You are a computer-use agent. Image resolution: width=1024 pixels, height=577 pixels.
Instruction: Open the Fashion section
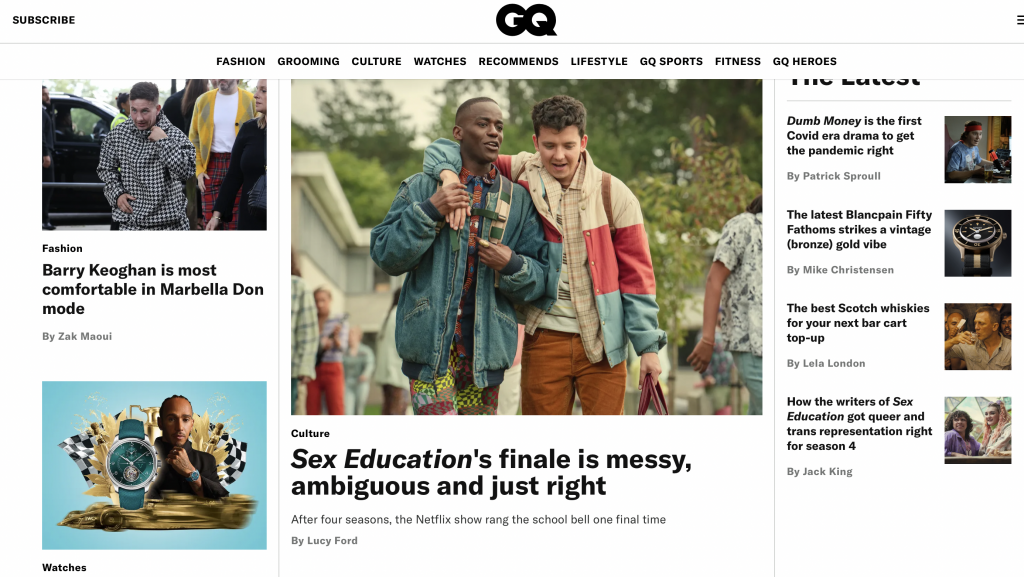coord(241,61)
